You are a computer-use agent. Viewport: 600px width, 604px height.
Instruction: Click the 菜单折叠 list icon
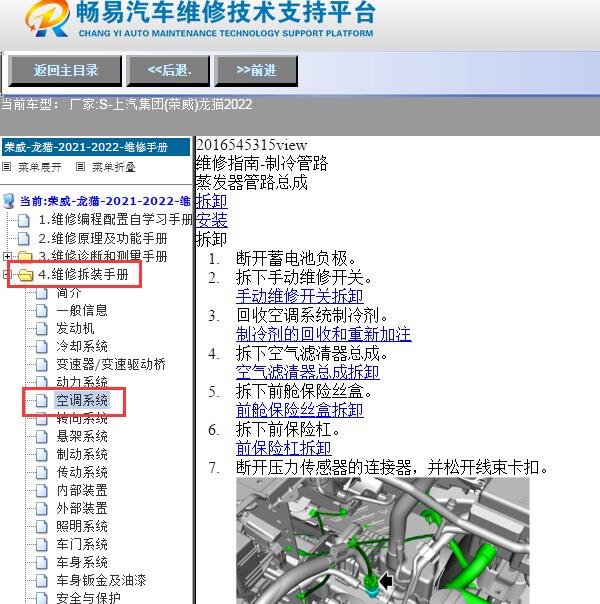pos(80,167)
